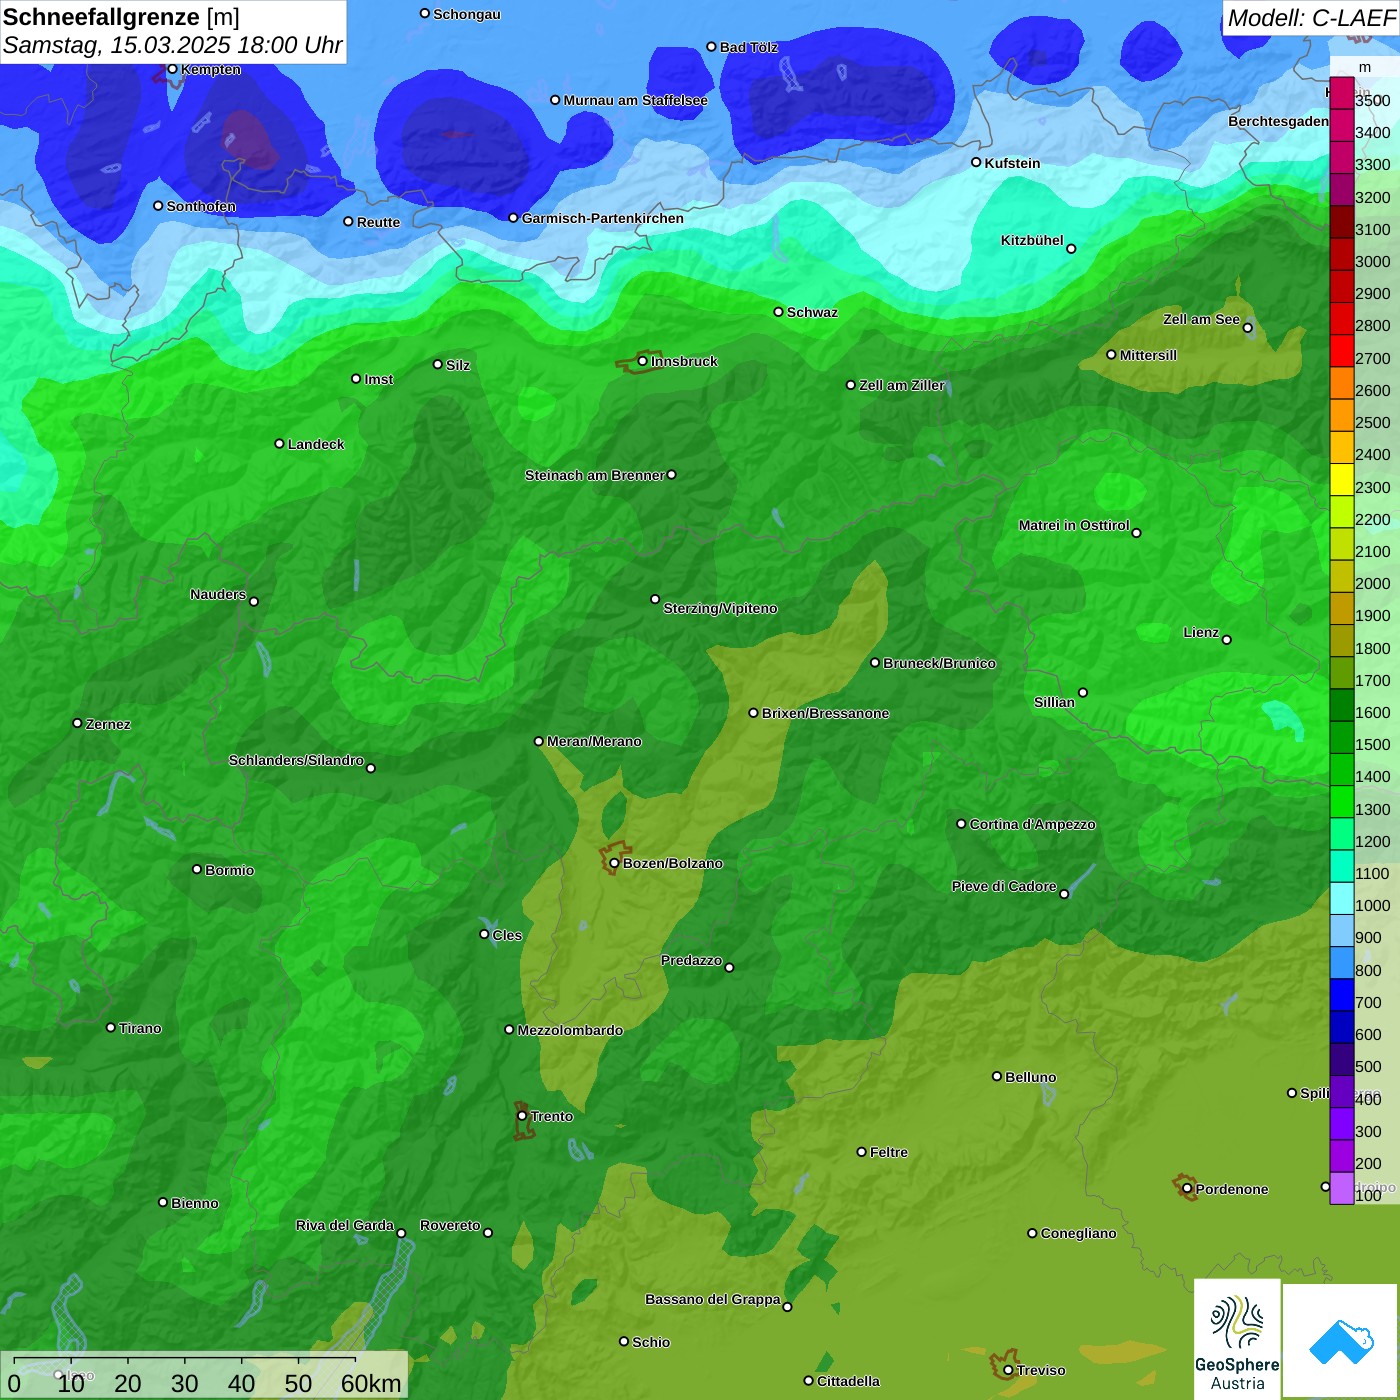The height and width of the screenshot is (1400, 1400).
Task: Select the 2300 m yellow legend color
Action: click(1341, 480)
